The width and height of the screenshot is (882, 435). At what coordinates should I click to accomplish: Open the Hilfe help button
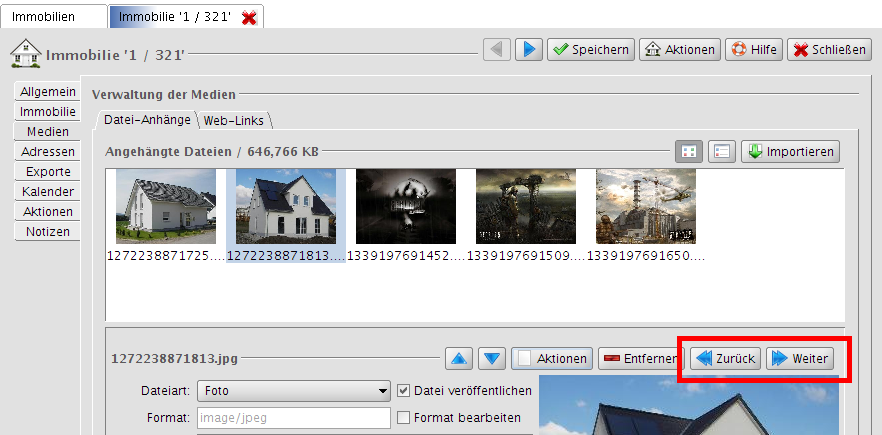point(753,49)
